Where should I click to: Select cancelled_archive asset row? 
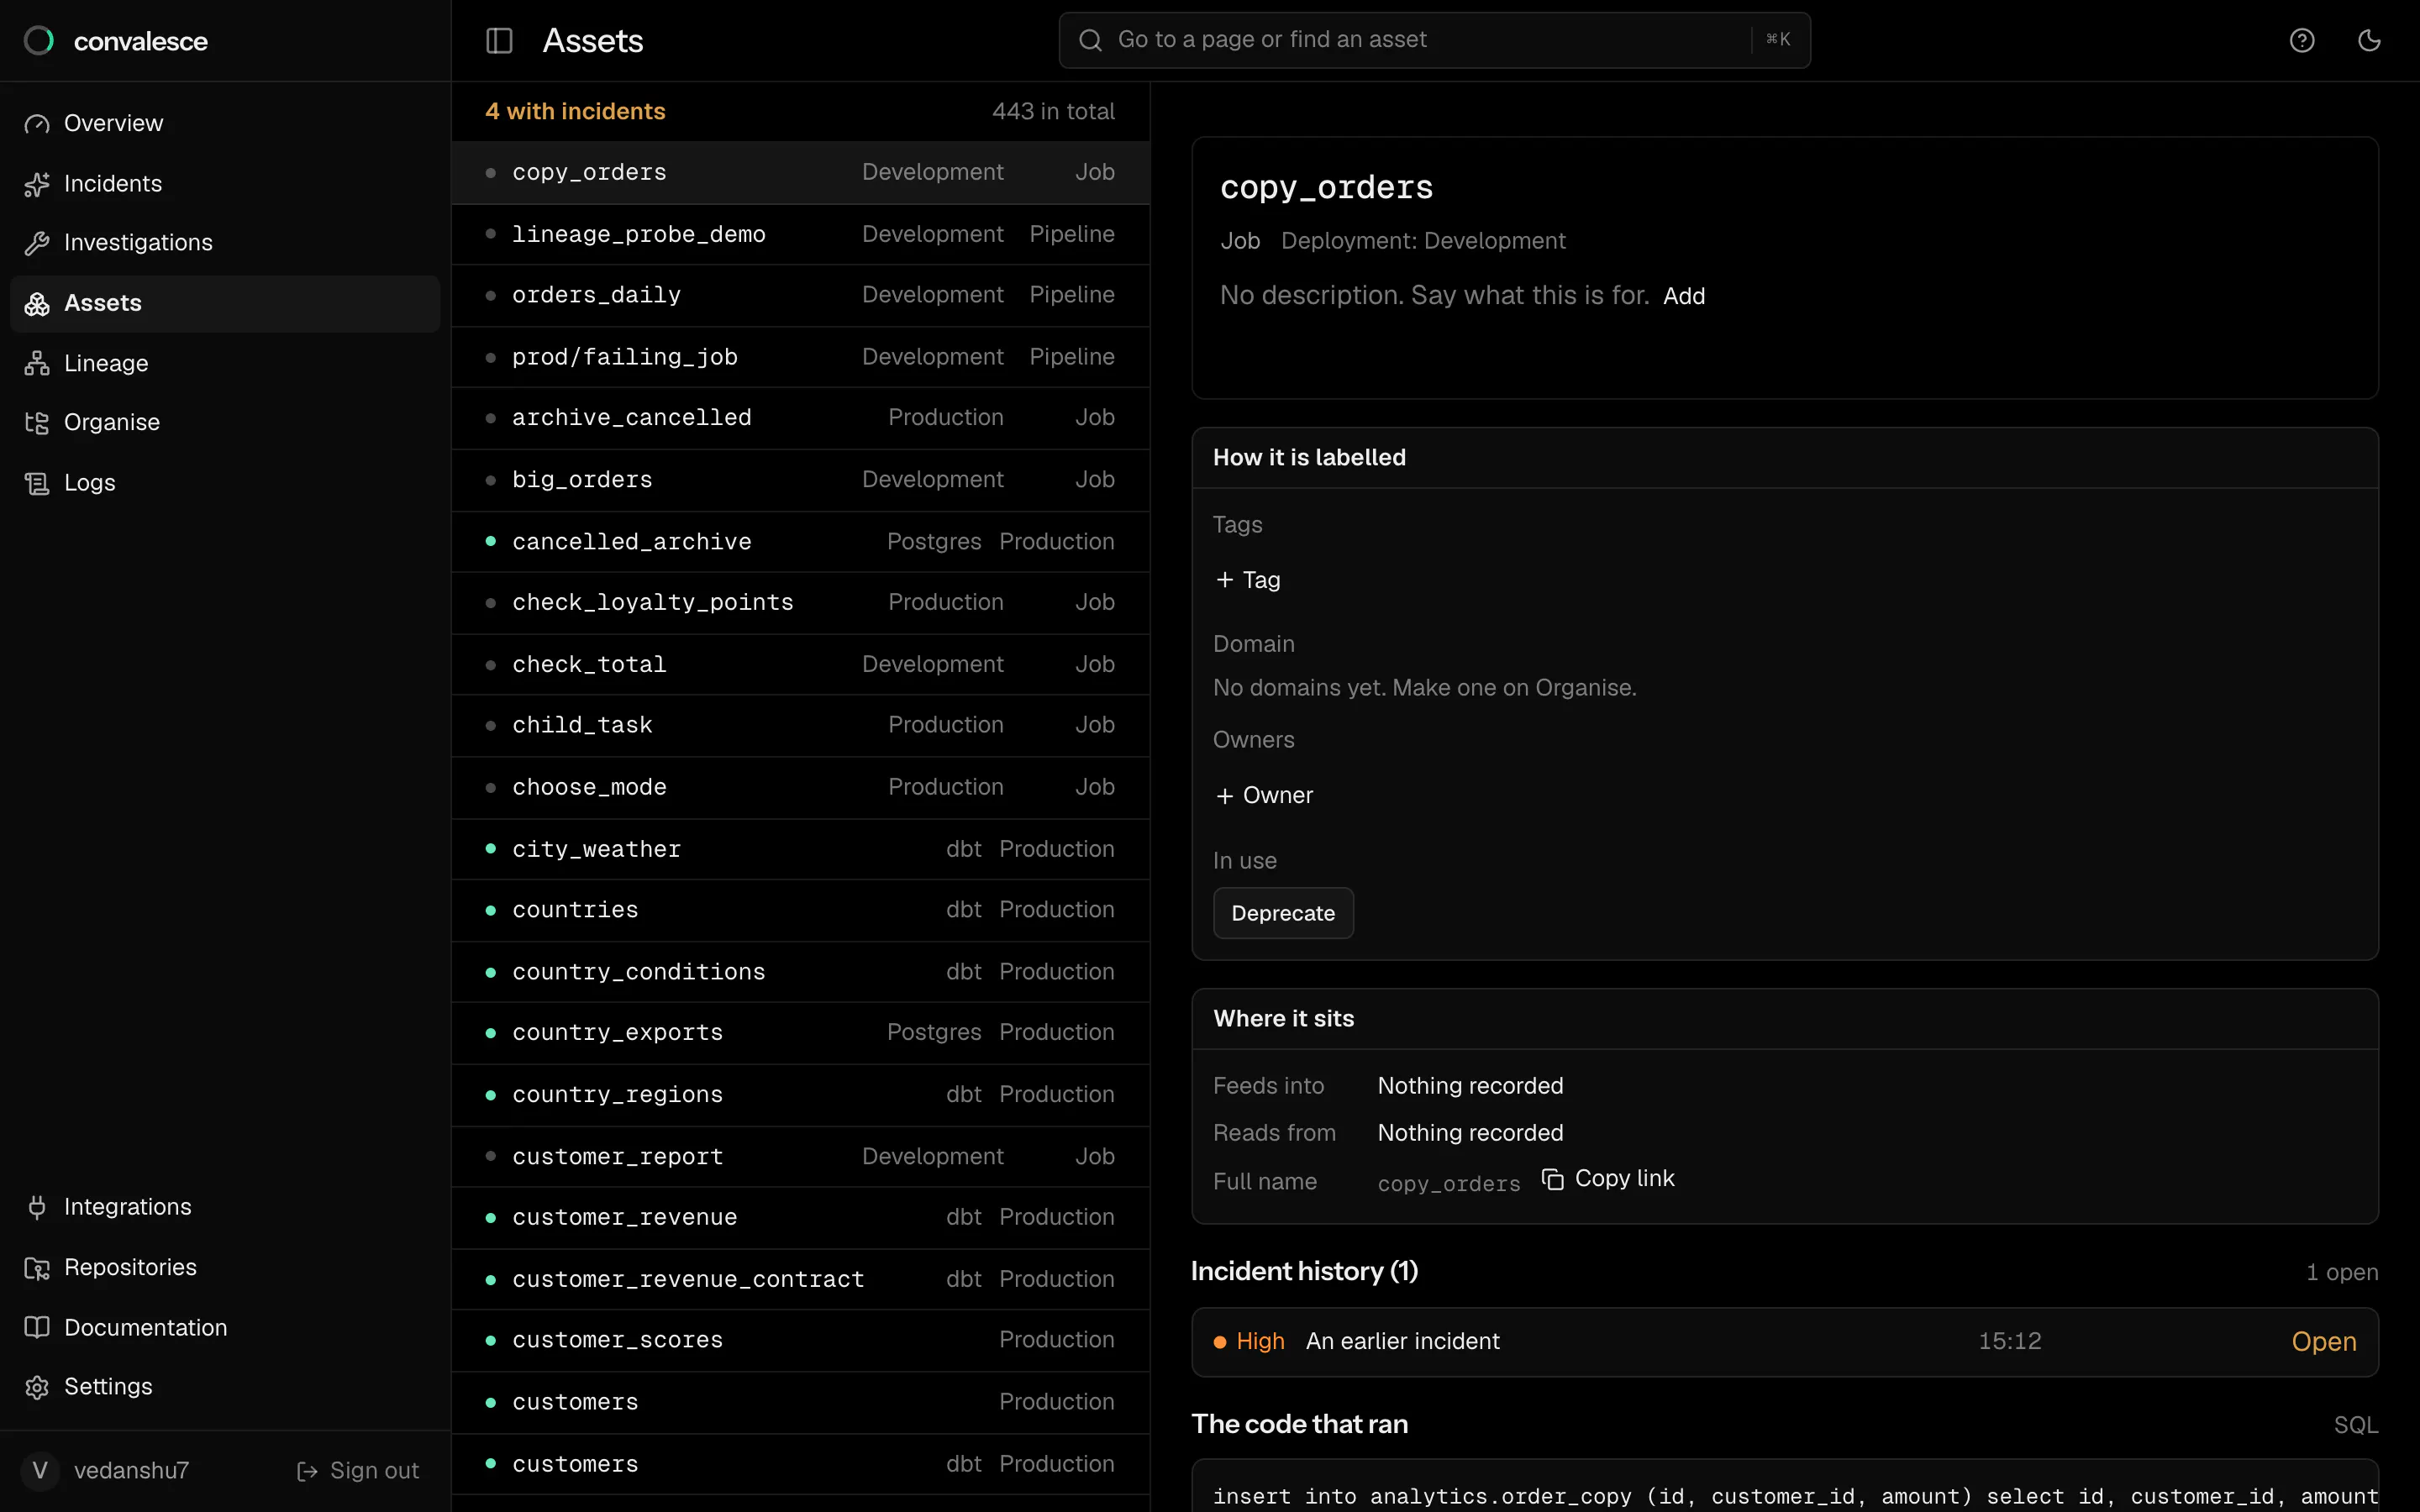click(800, 542)
